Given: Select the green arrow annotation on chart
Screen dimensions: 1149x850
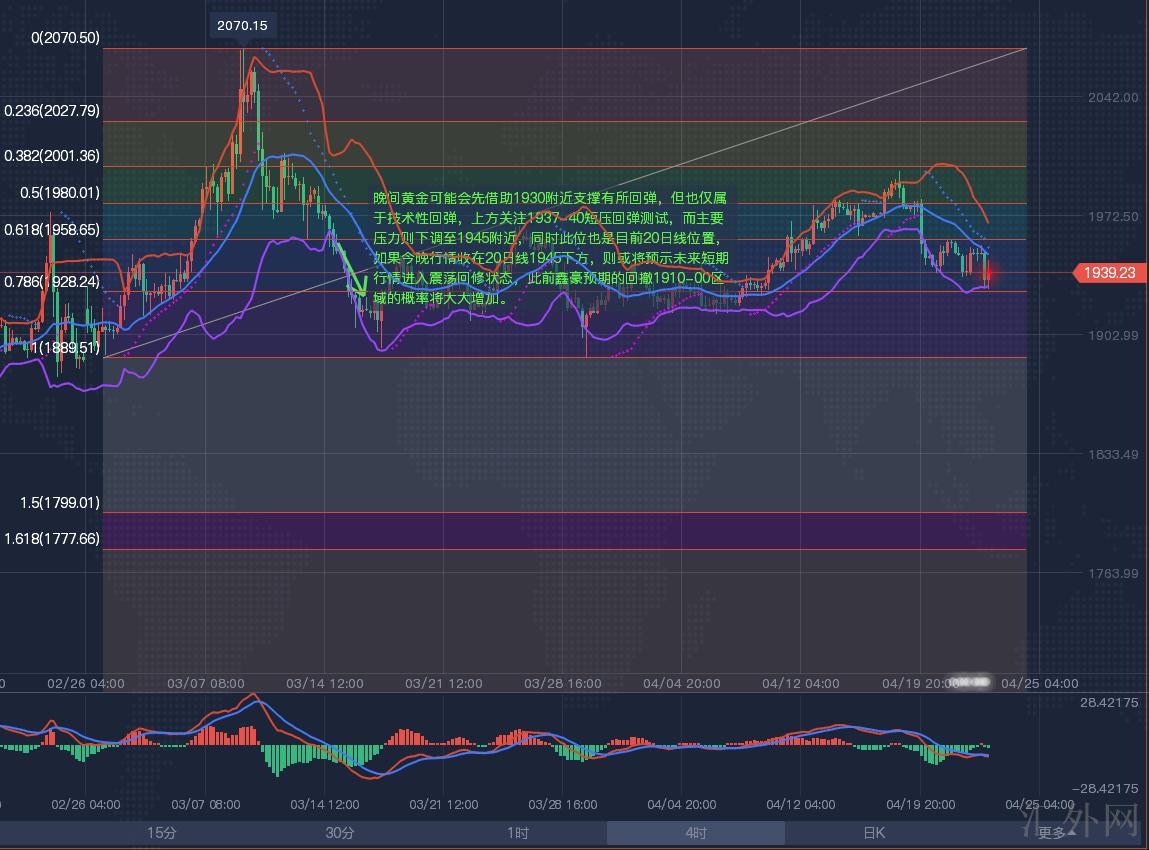Looking at the screenshot, I should click(348, 266).
